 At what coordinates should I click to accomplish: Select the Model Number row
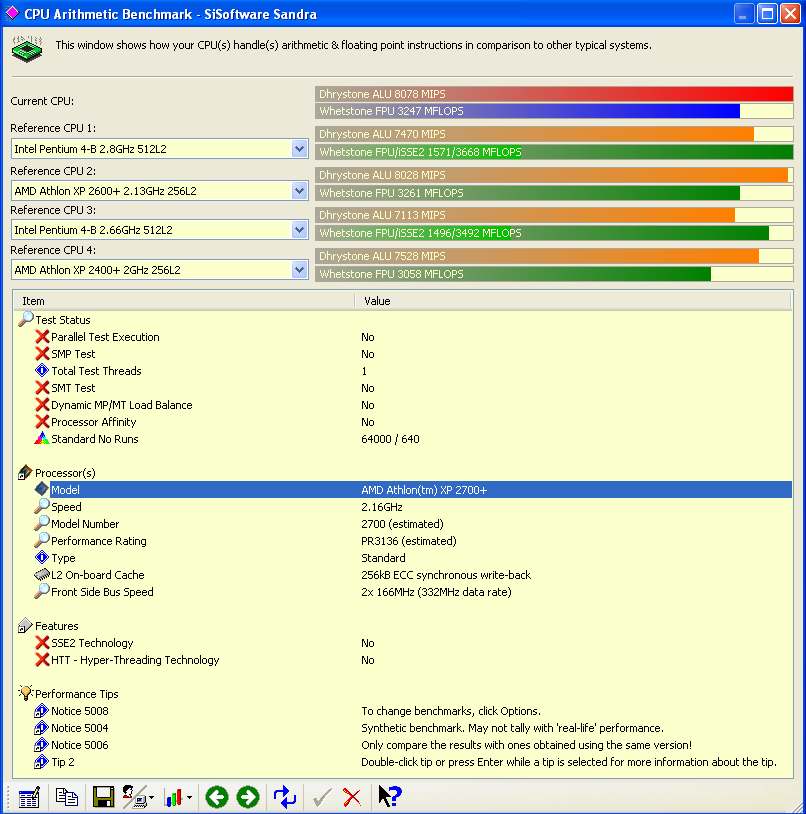(x=403, y=524)
